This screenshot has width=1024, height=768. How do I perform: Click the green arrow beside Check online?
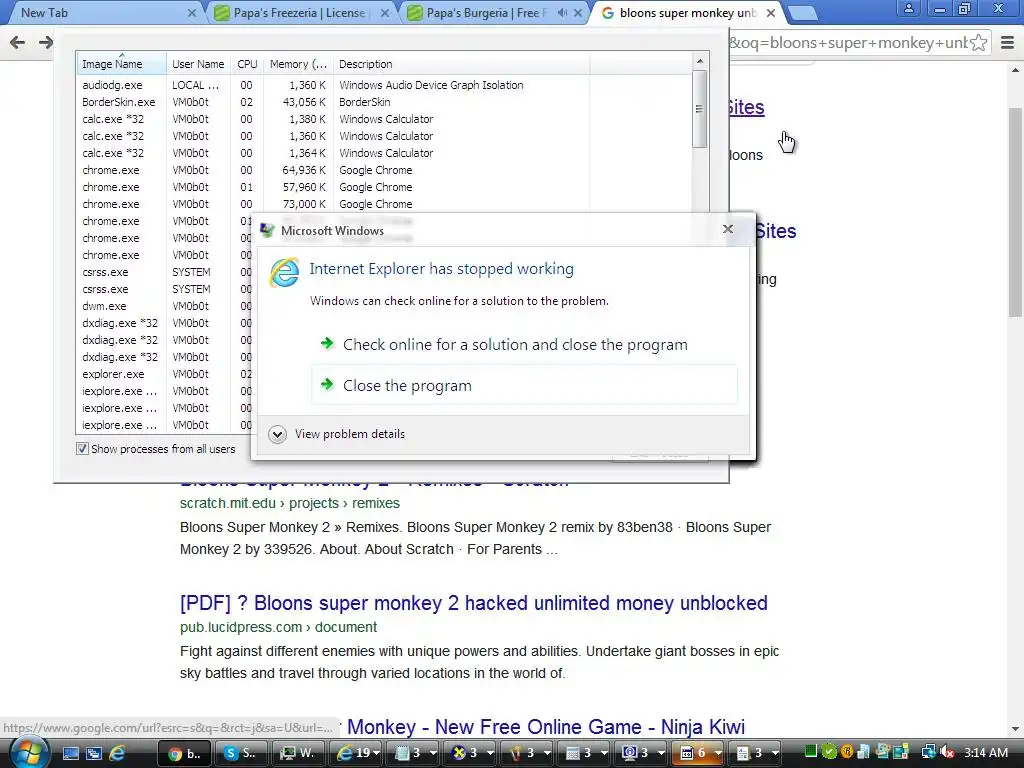(327, 343)
